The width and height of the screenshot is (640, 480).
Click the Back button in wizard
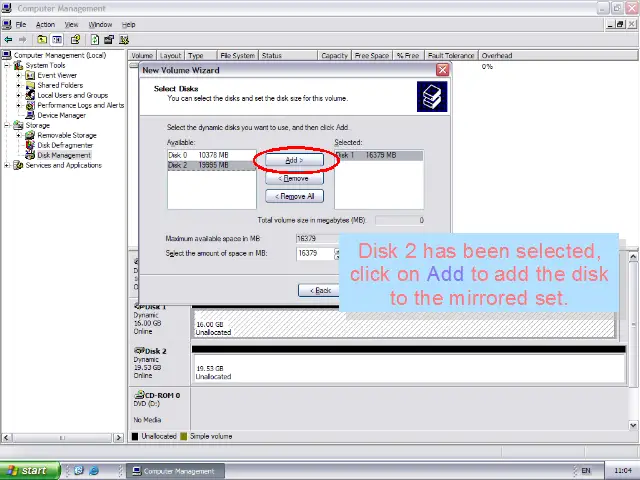point(319,290)
